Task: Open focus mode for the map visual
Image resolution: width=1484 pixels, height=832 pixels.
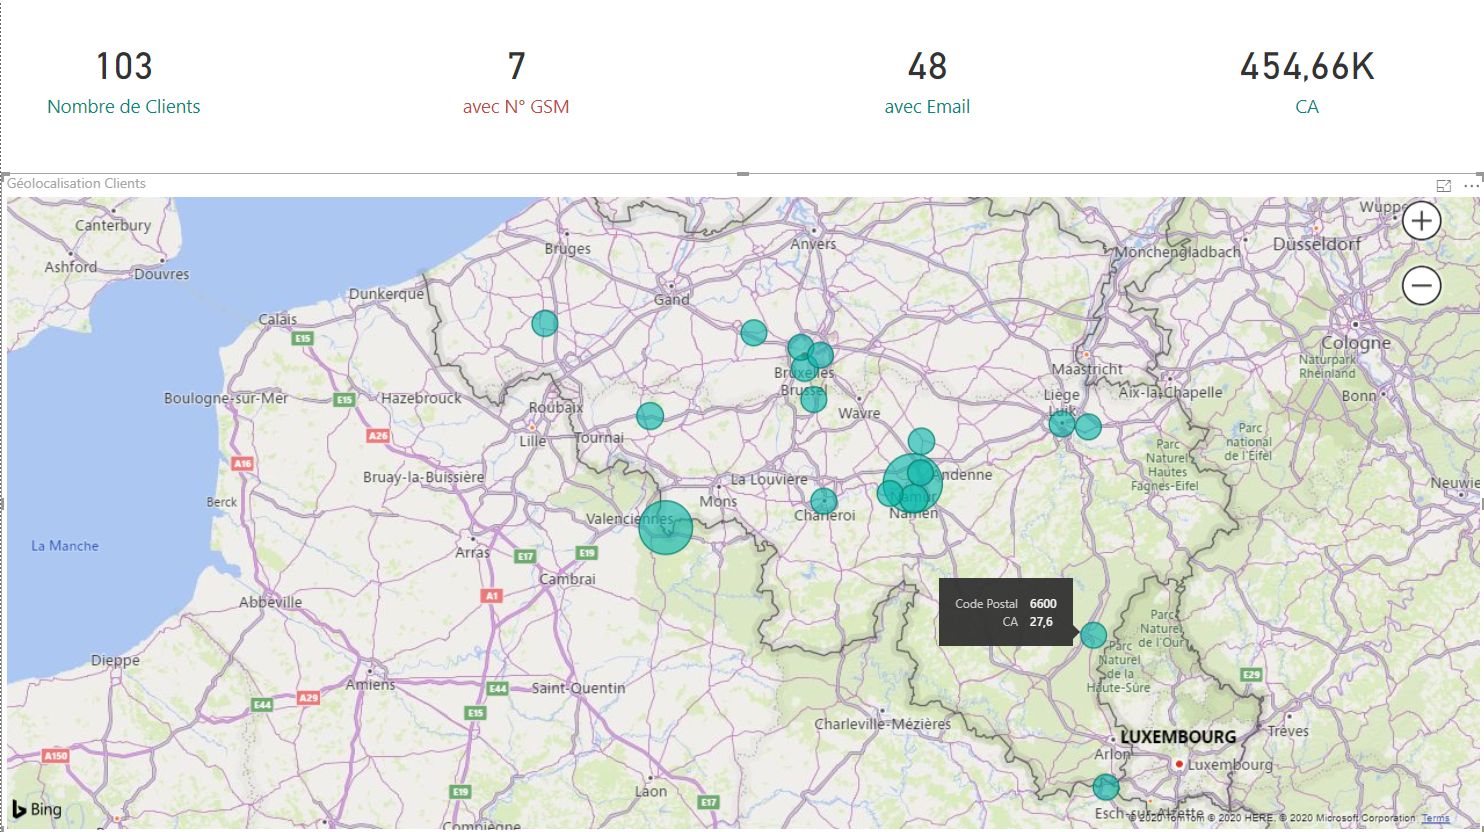Action: (1443, 186)
